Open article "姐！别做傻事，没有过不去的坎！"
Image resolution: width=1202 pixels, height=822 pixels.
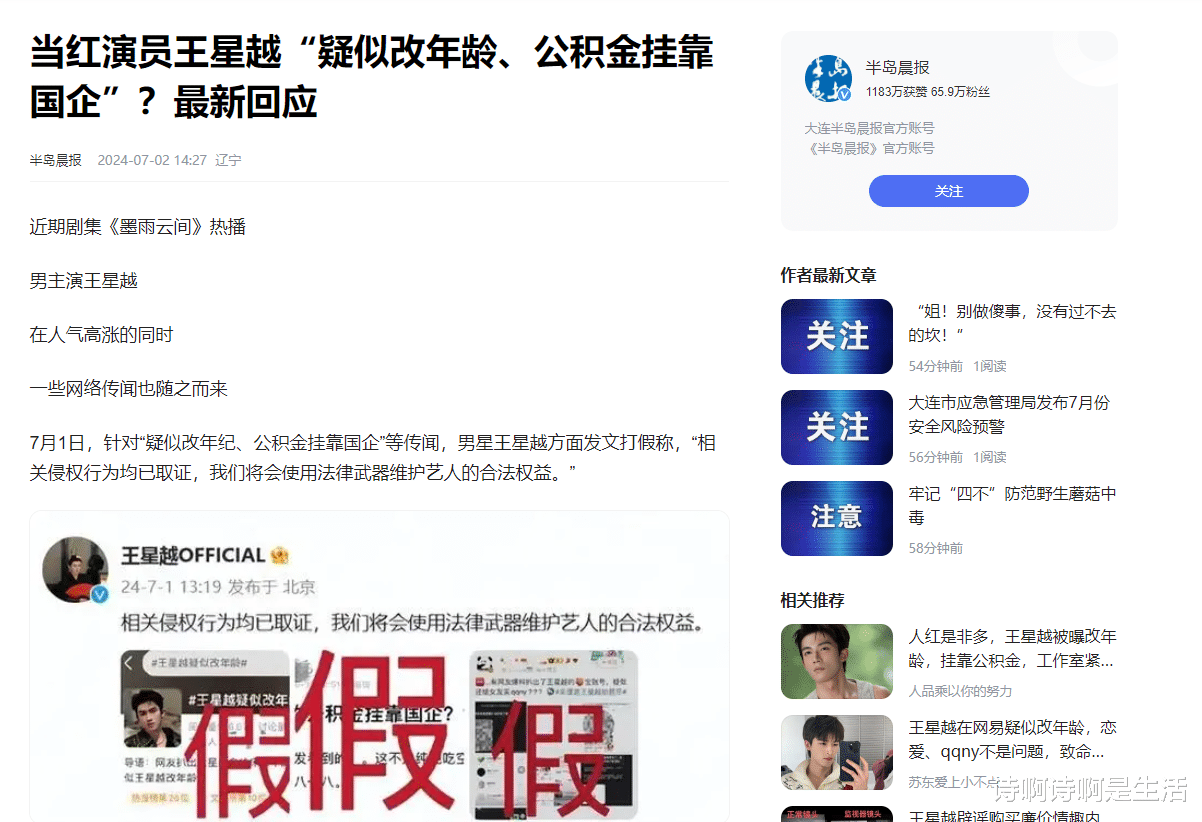point(1012,323)
